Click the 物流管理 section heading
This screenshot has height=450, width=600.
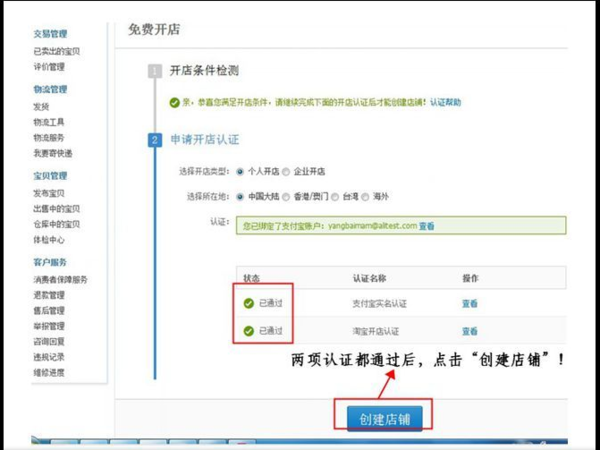50,90
